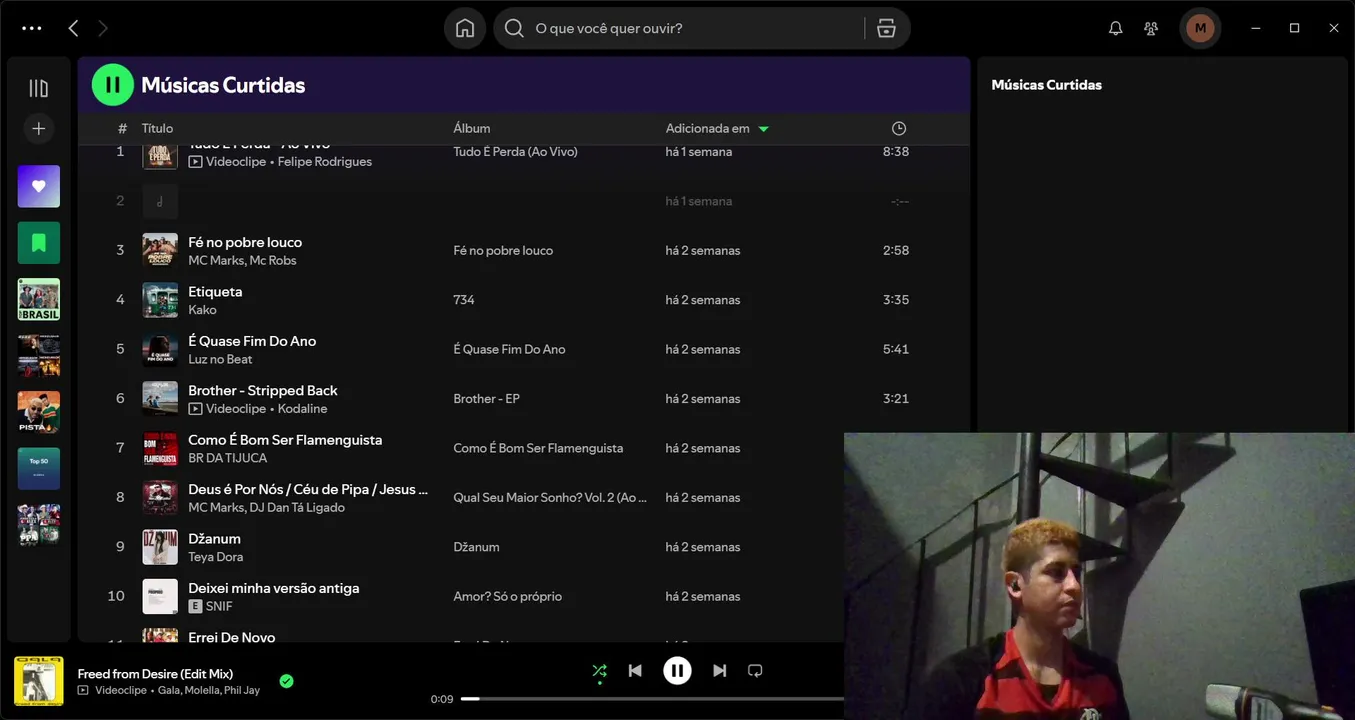Select the song Etiqueta
The width and height of the screenshot is (1355, 720).
(x=215, y=291)
